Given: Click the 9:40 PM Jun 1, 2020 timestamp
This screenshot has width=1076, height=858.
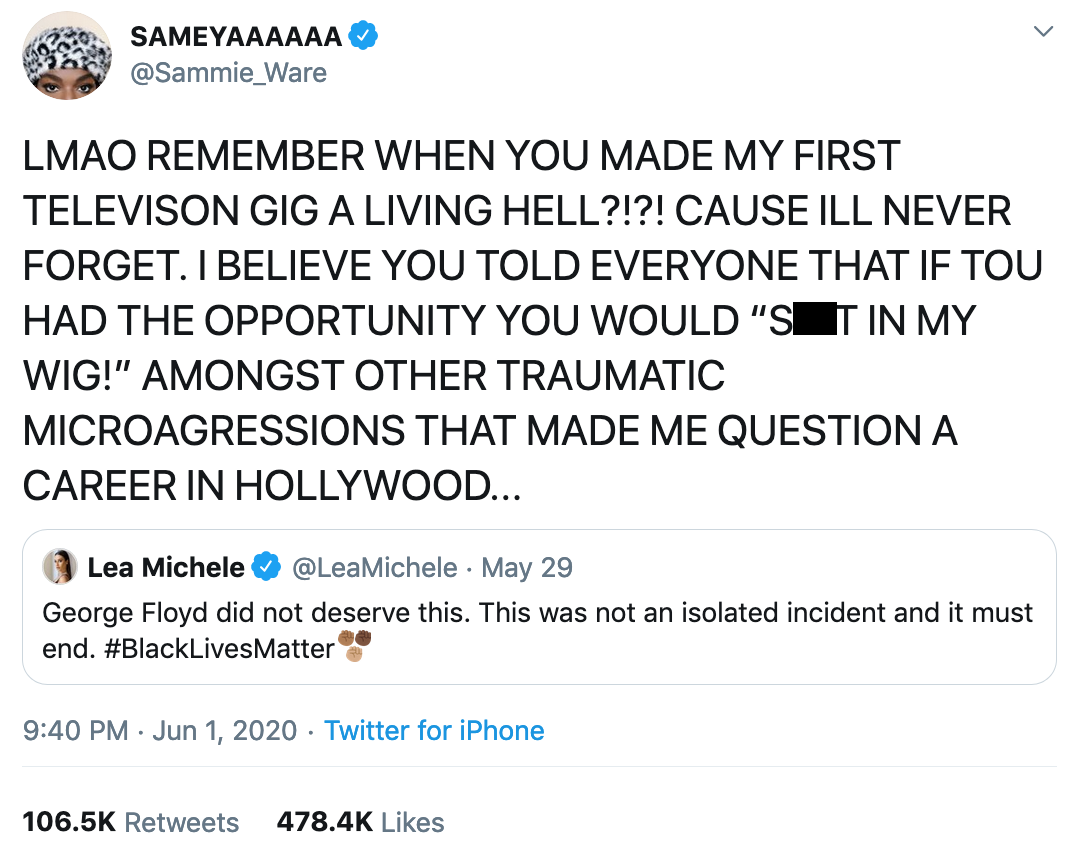Looking at the screenshot, I should 160,731.
